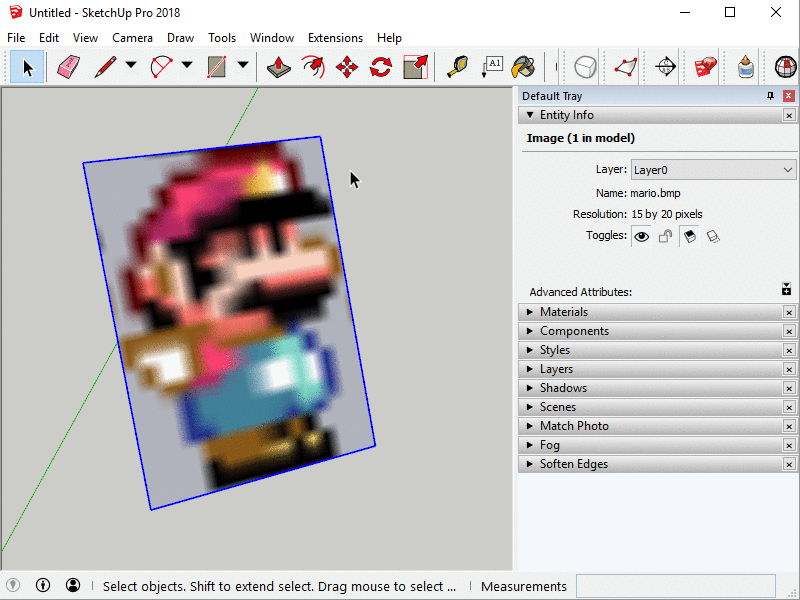Click the Paint Bucket tool

[x=523, y=67]
